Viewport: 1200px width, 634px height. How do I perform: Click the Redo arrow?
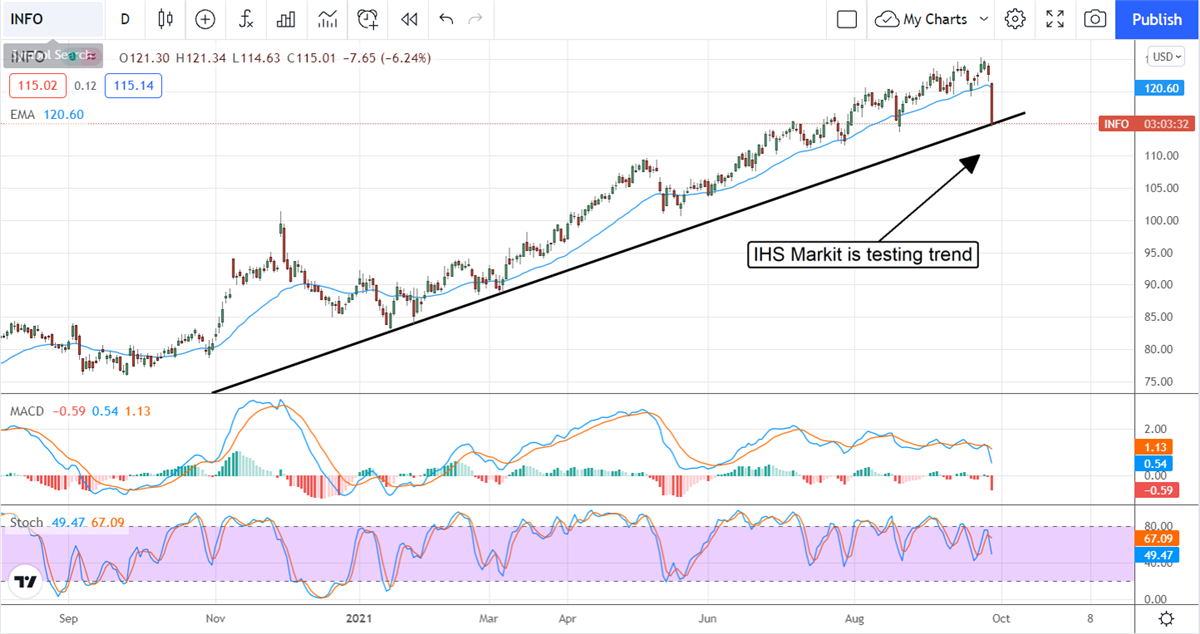[x=475, y=19]
